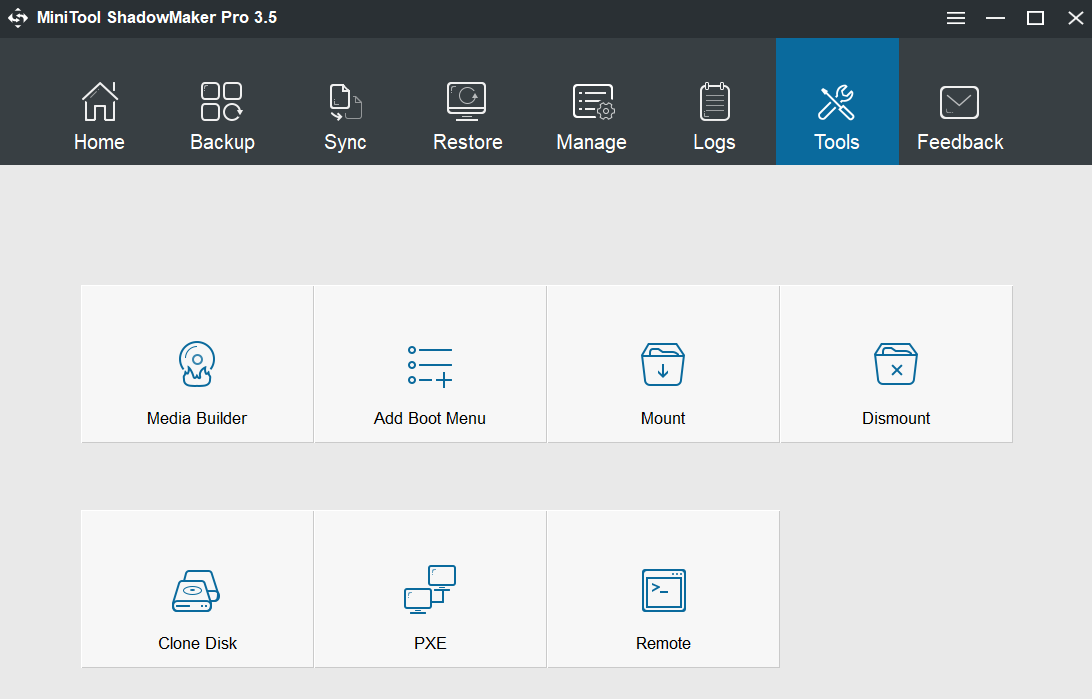
Task: Open the Feedback tab
Action: point(960,102)
